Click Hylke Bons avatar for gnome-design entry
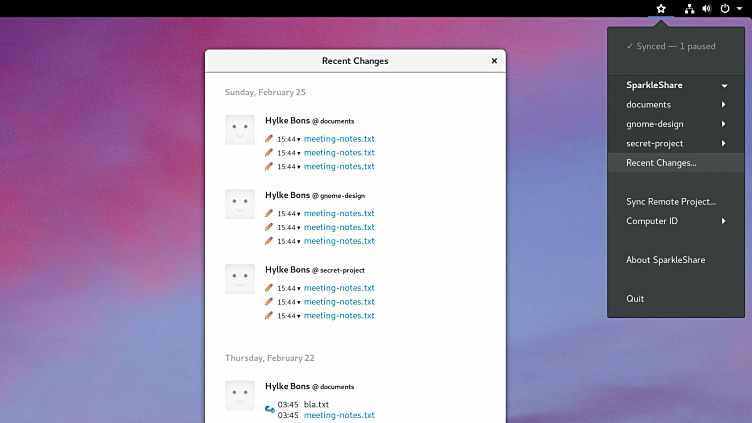The height and width of the screenshot is (423, 752). click(240, 205)
